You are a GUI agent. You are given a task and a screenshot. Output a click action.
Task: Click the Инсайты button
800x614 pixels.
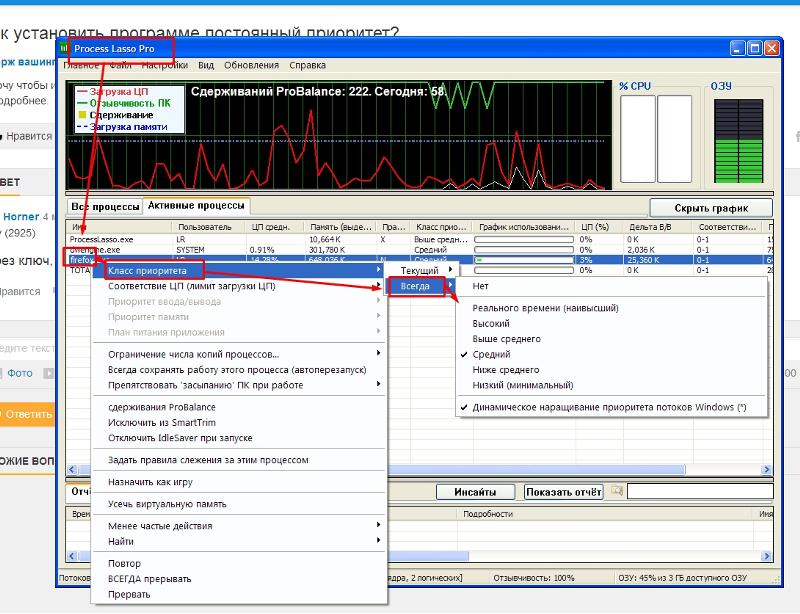[x=475, y=492]
